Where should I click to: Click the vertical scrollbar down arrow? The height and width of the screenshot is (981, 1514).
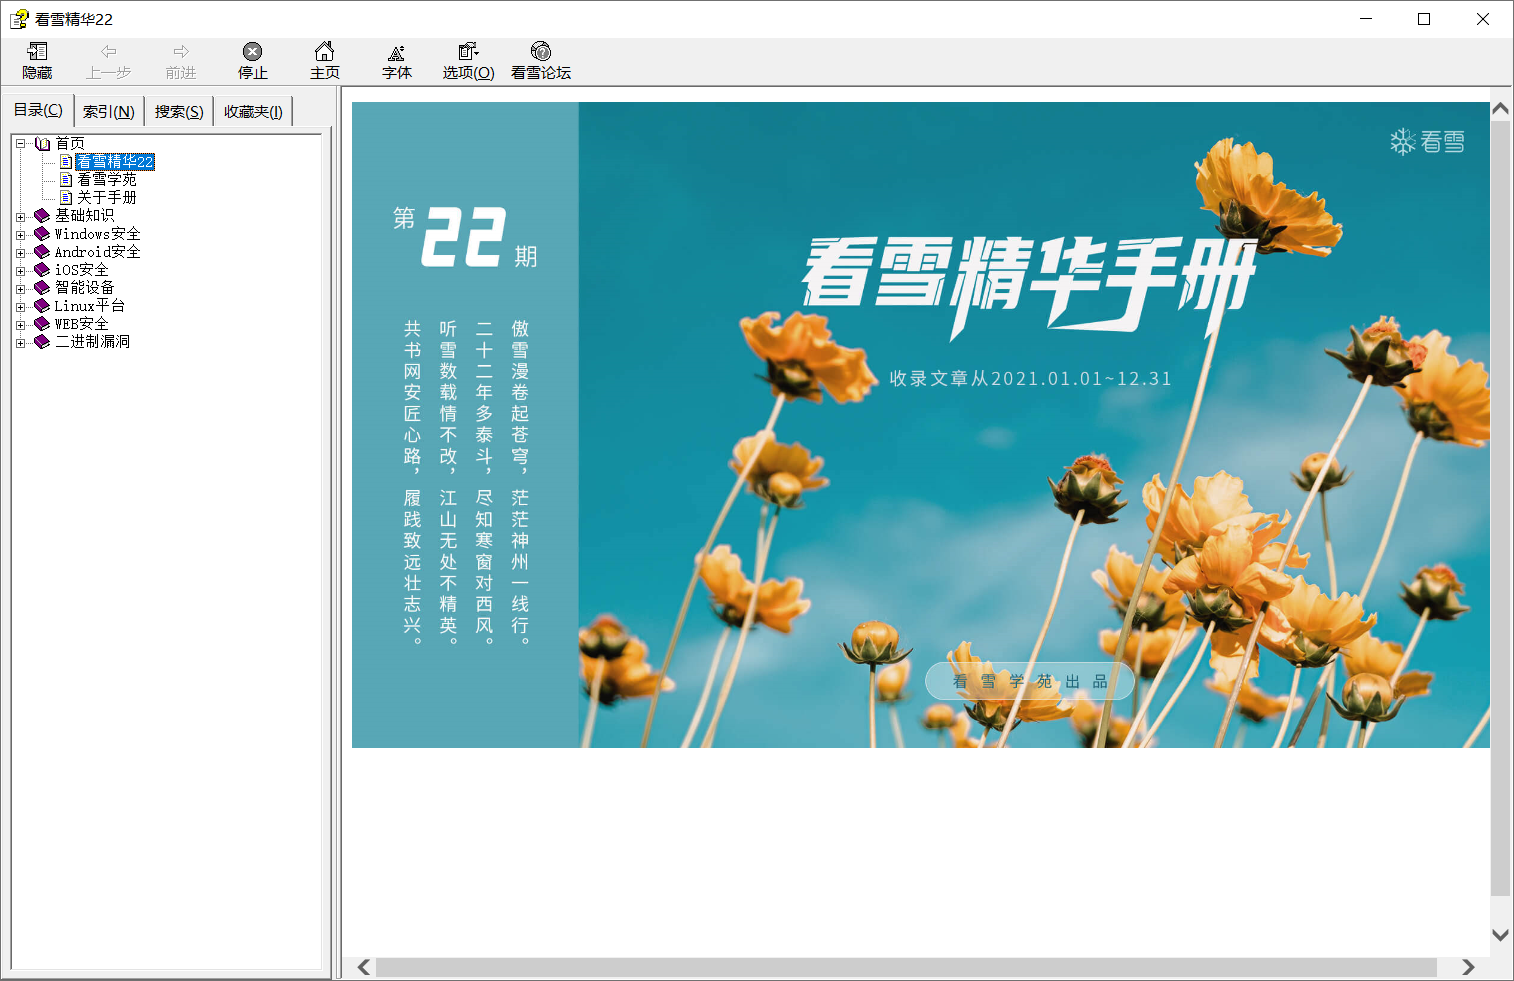1500,935
